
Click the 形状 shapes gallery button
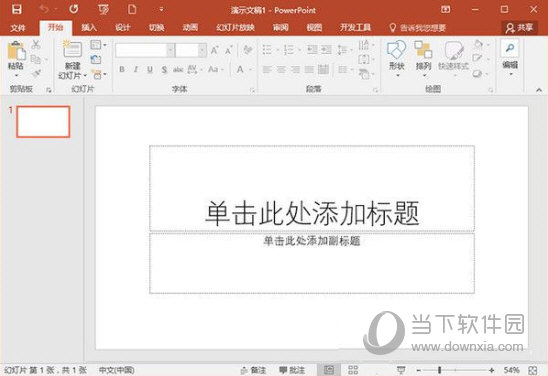[x=397, y=58]
